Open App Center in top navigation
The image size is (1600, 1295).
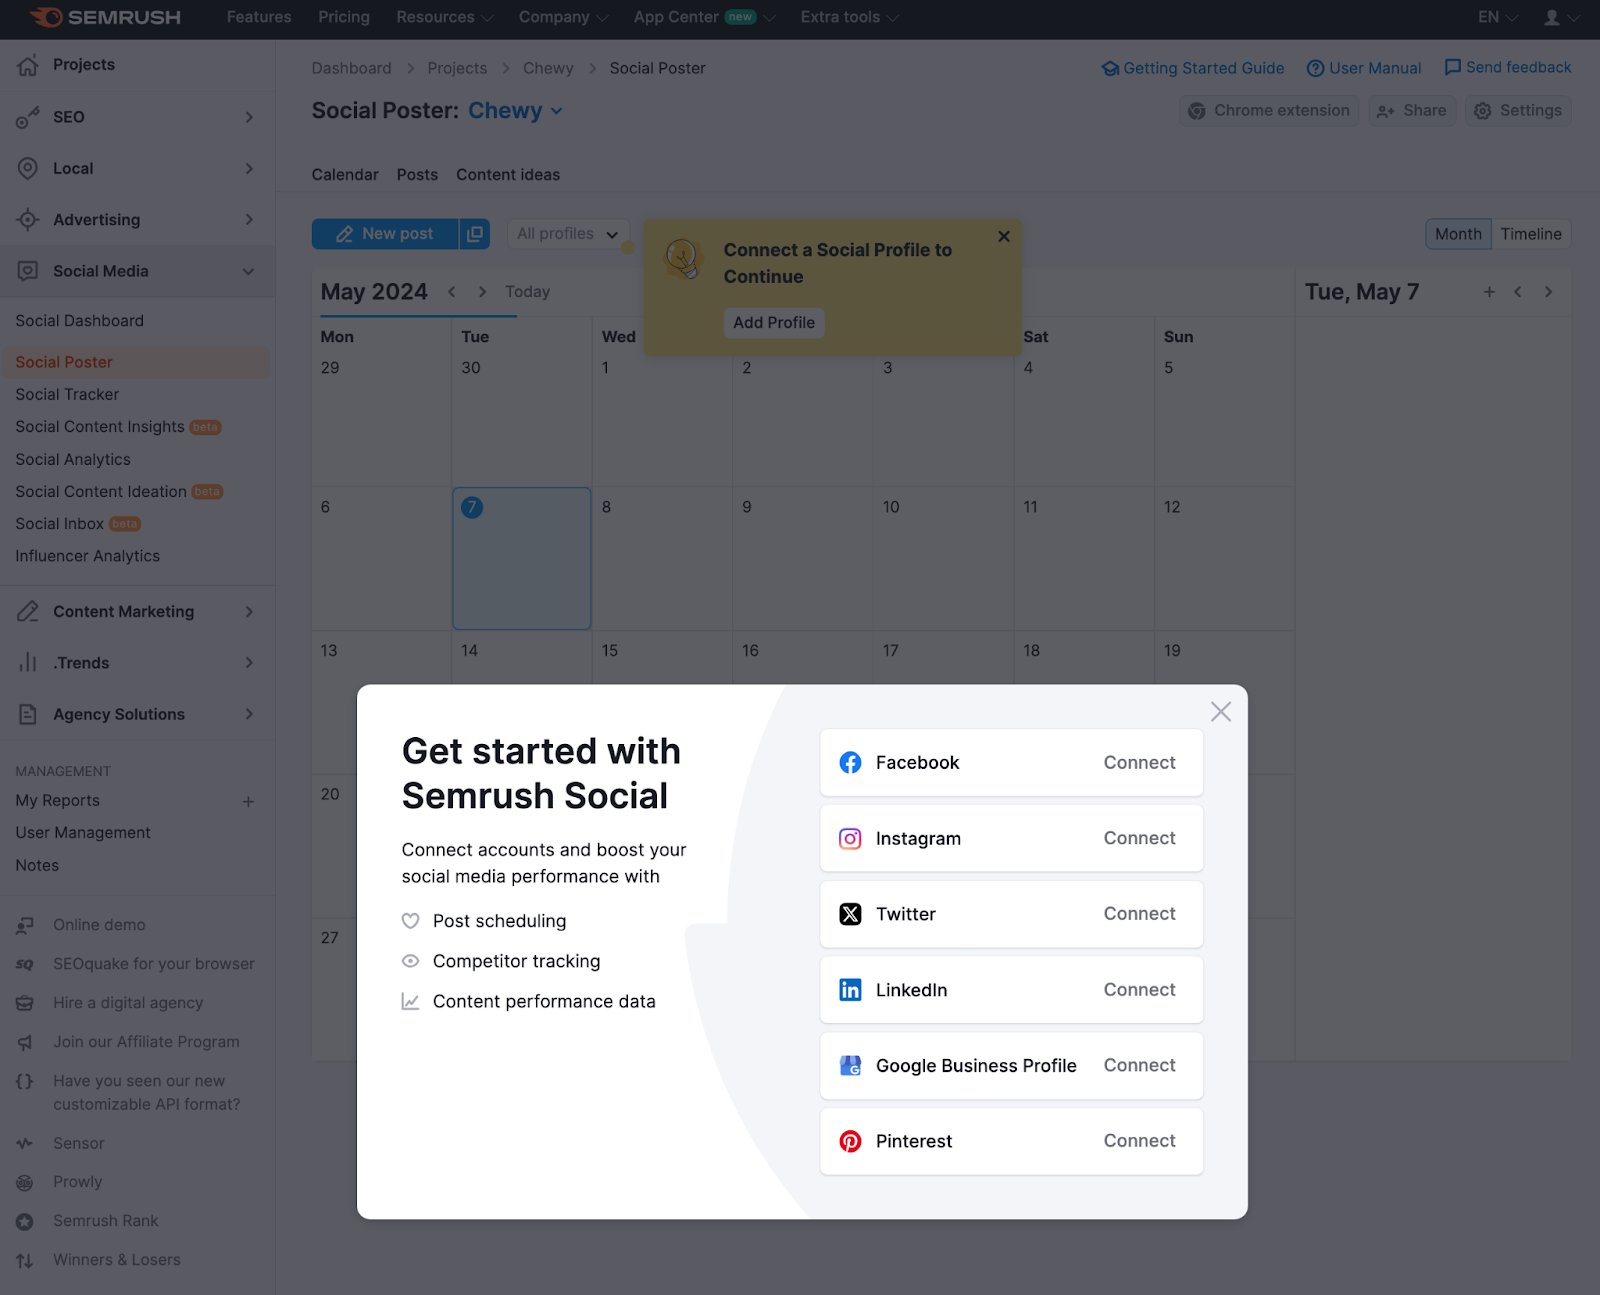704,17
